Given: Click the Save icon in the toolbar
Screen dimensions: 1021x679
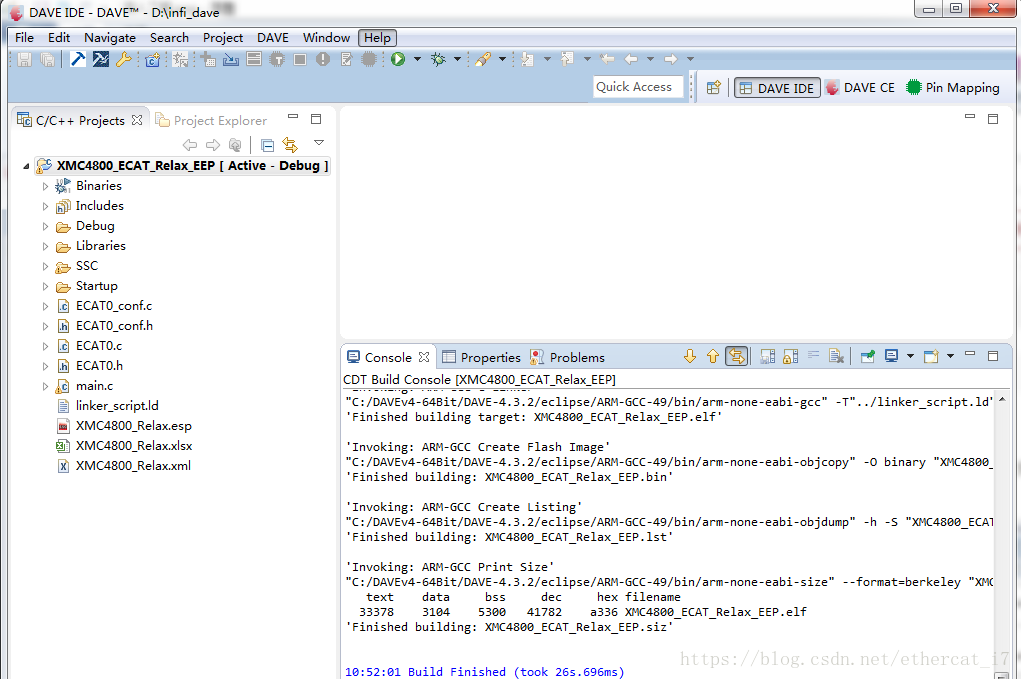Looking at the screenshot, I should tap(25, 60).
